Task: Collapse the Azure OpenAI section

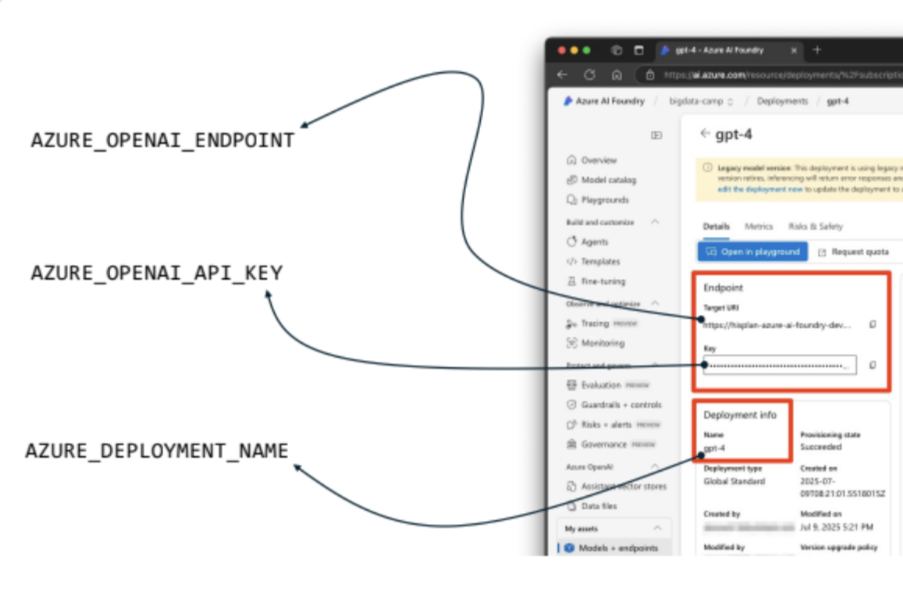Action: coord(655,467)
